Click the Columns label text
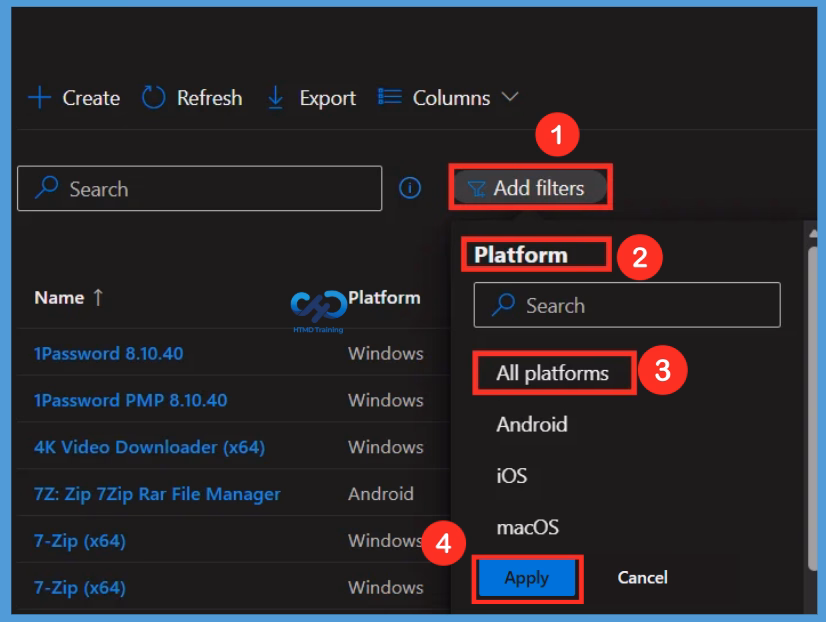Image resolution: width=826 pixels, height=622 pixels. (451, 98)
